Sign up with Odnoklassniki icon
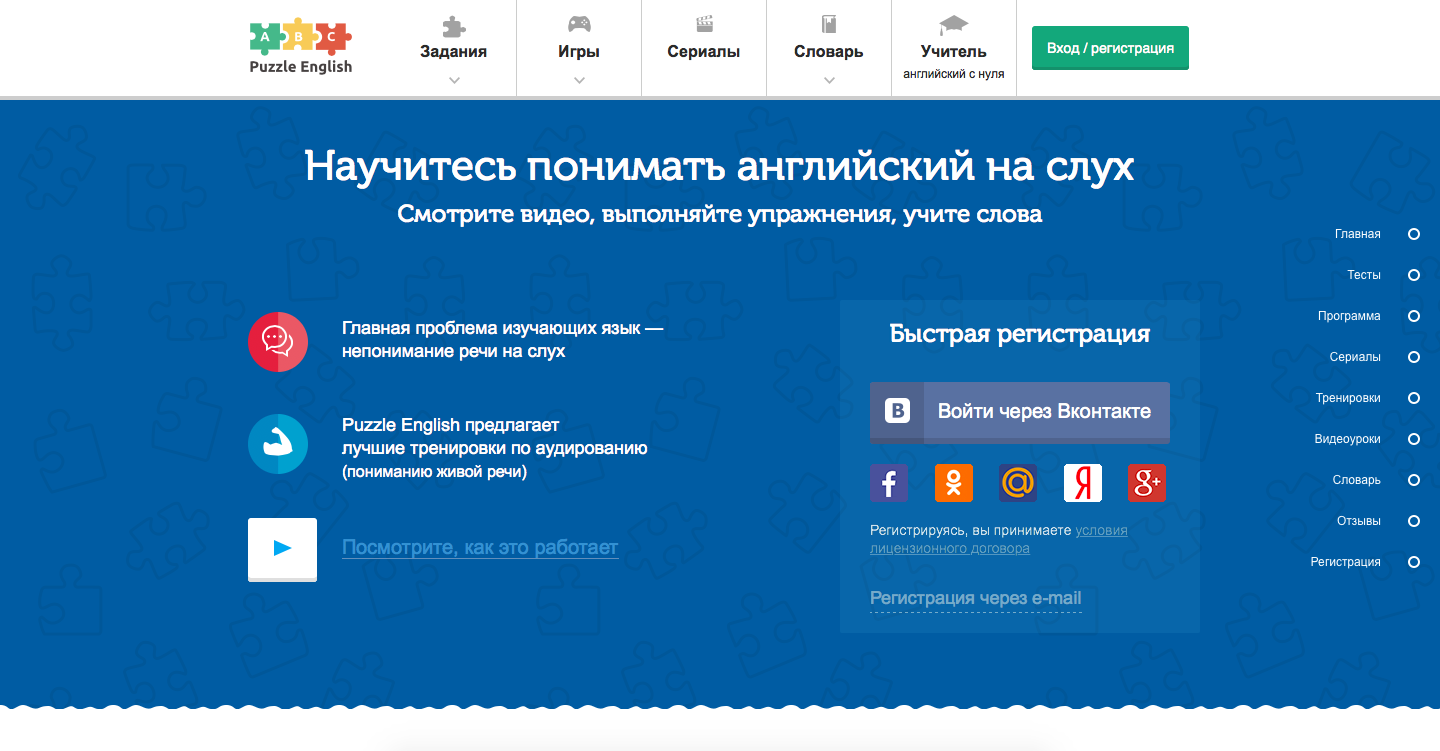1440x751 pixels. click(x=953, y=483)
